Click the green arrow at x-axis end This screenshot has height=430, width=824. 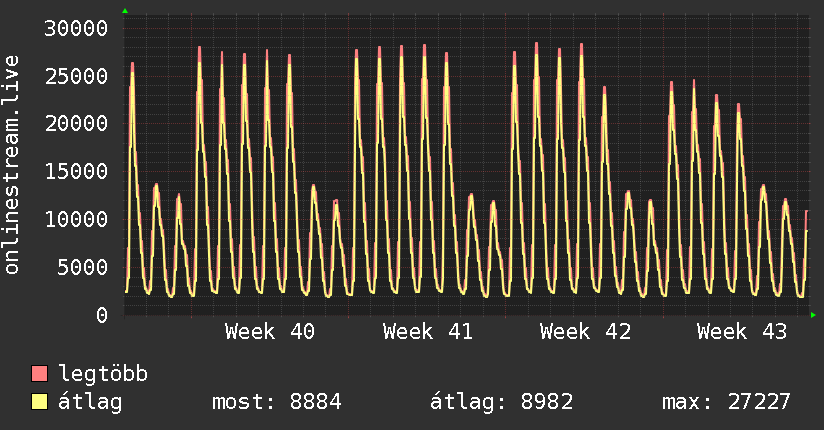(813, 315)
